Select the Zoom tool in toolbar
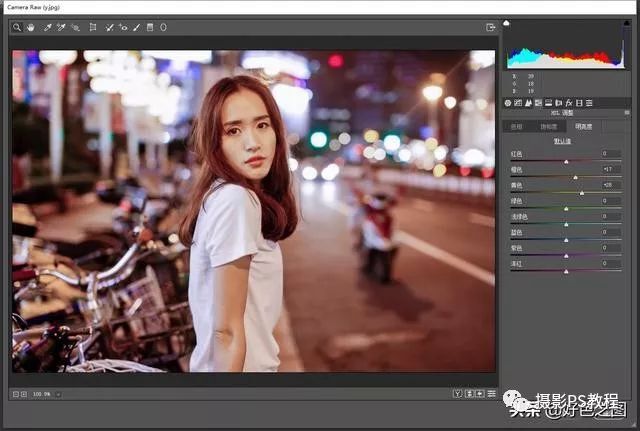This screenshot has width=640, height=431. (x=17, y=28)
